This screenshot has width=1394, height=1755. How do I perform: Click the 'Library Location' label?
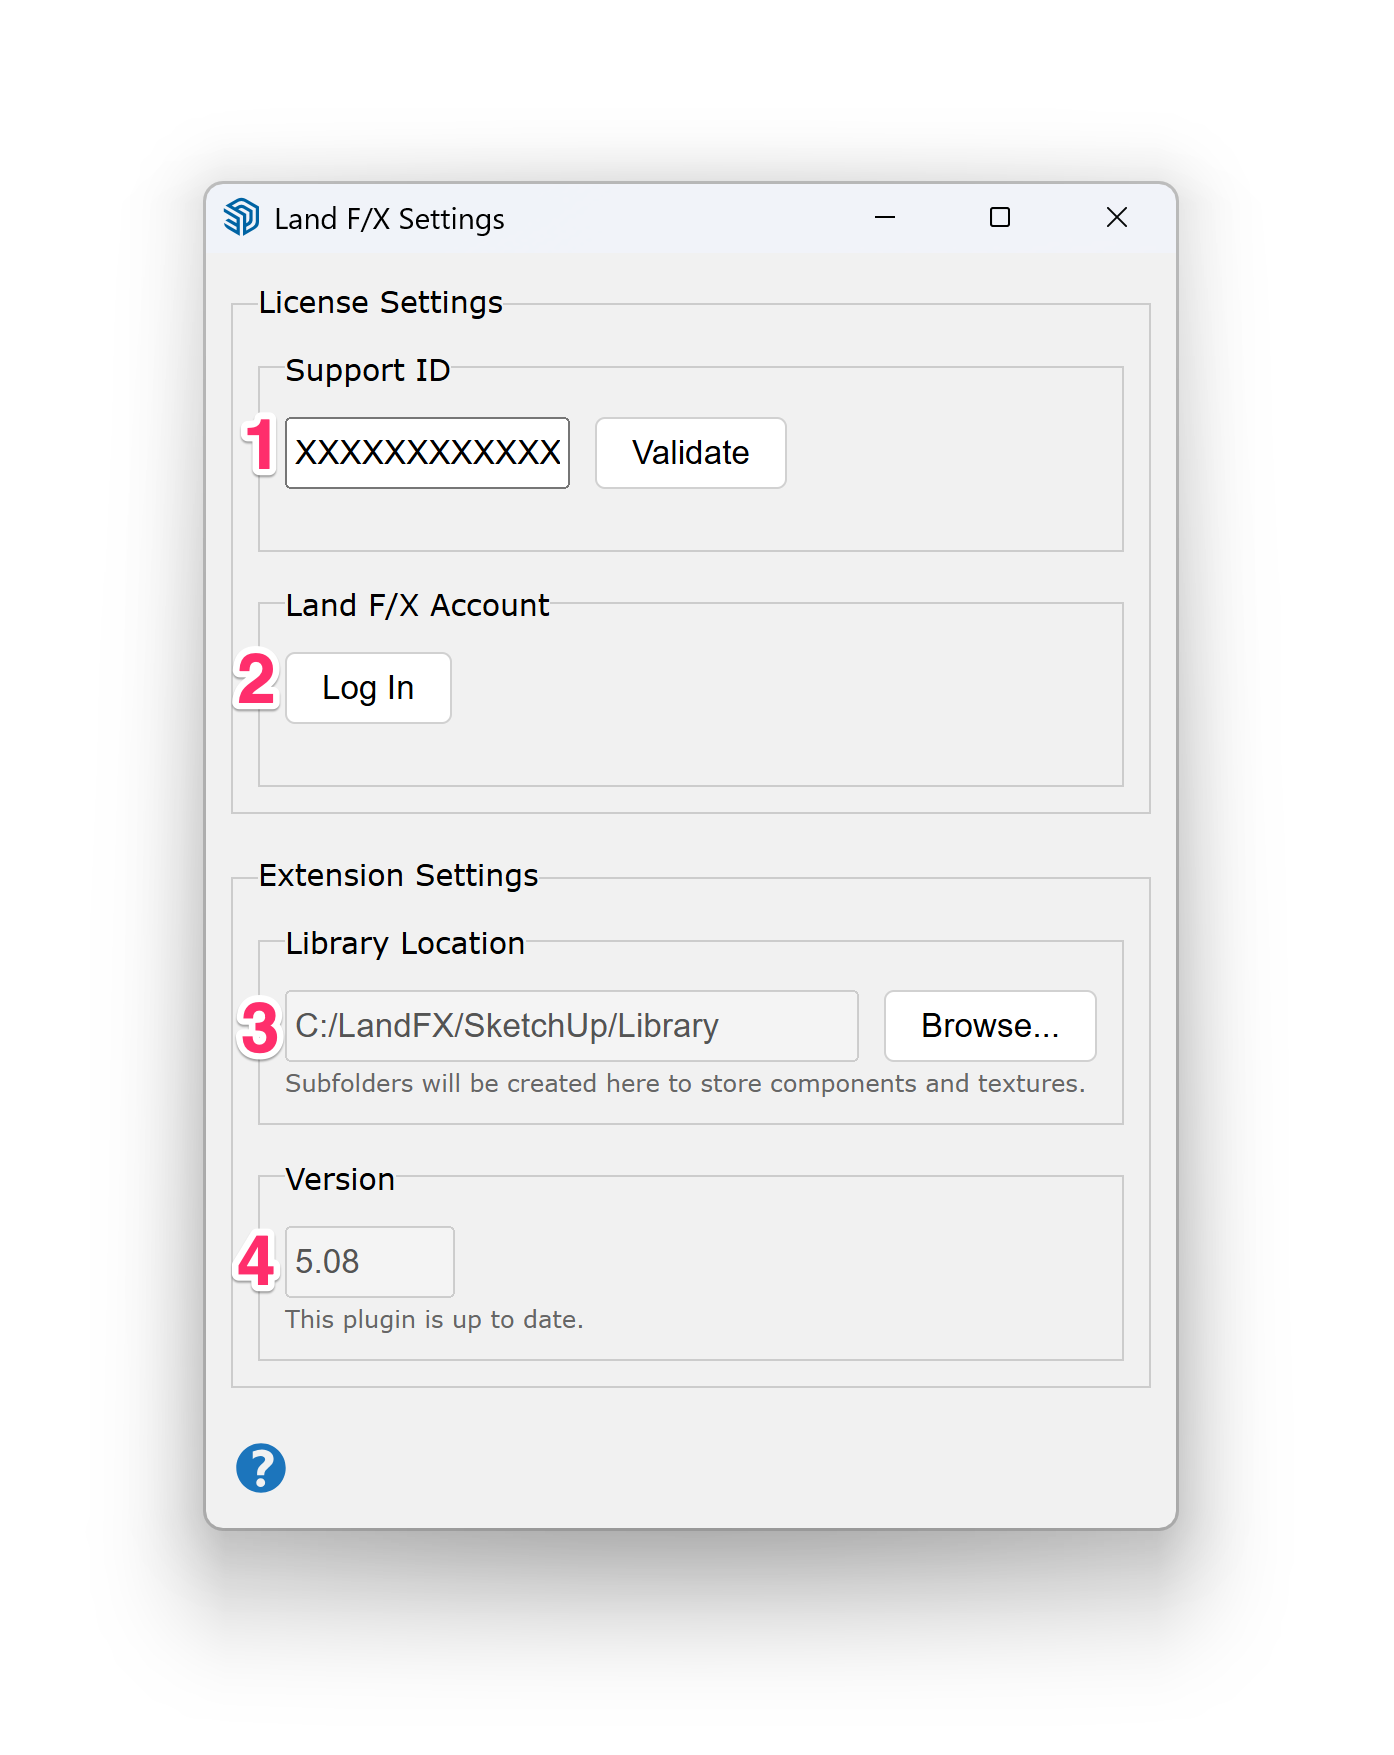405,943
